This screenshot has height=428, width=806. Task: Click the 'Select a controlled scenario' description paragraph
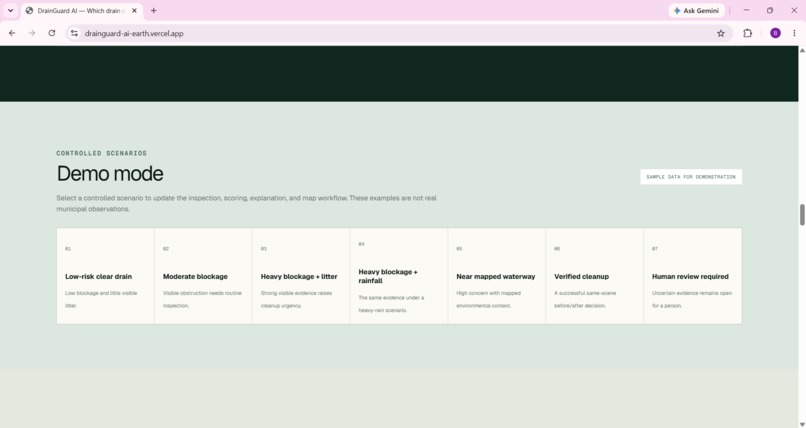[246, 203]
